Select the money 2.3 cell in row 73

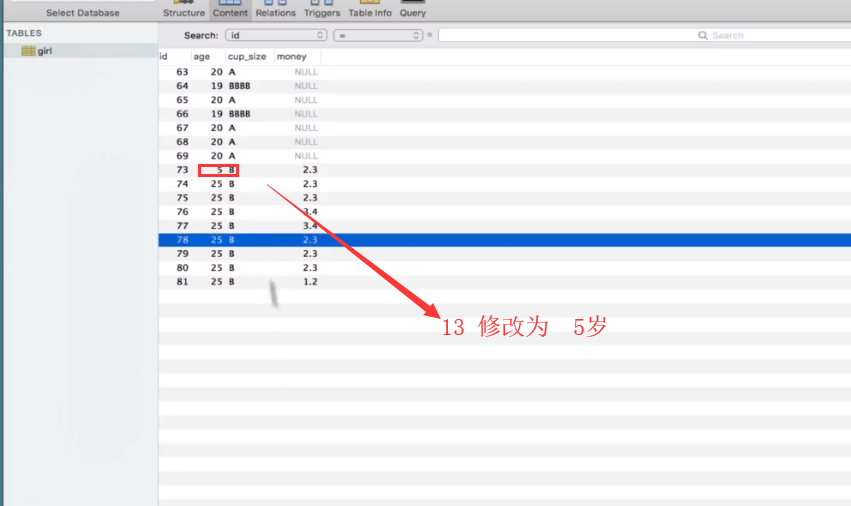[310, 170]
